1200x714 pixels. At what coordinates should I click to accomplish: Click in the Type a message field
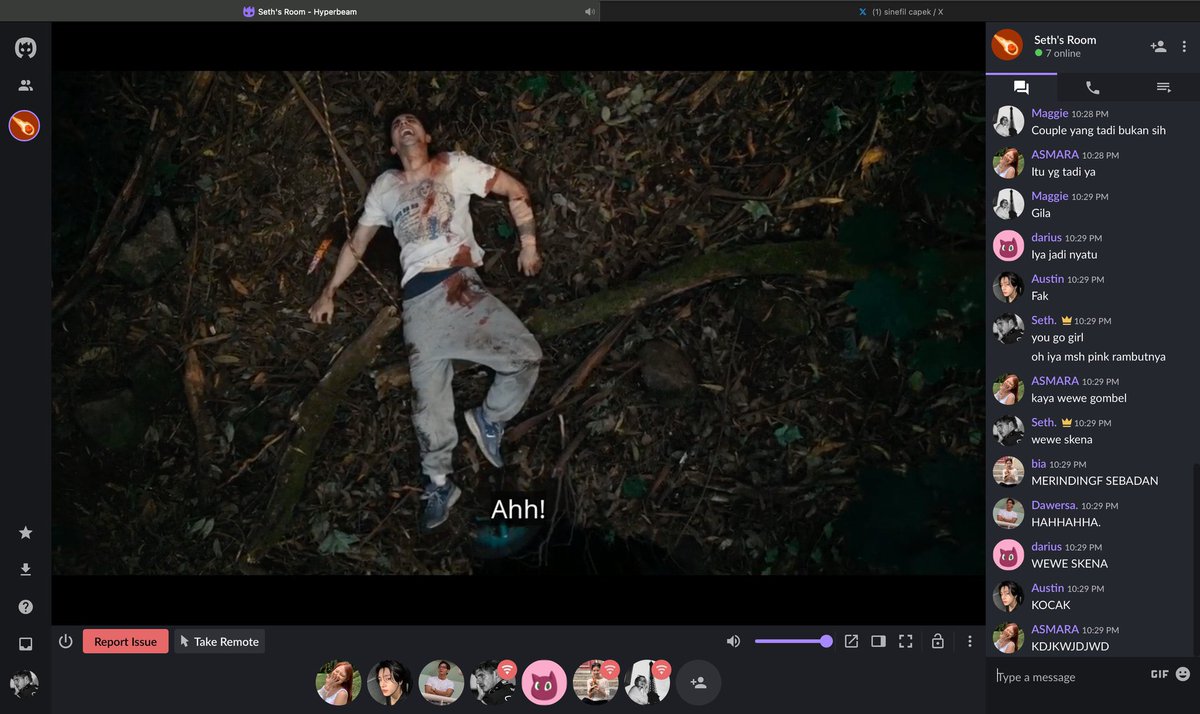click(x=1070, y=677)
